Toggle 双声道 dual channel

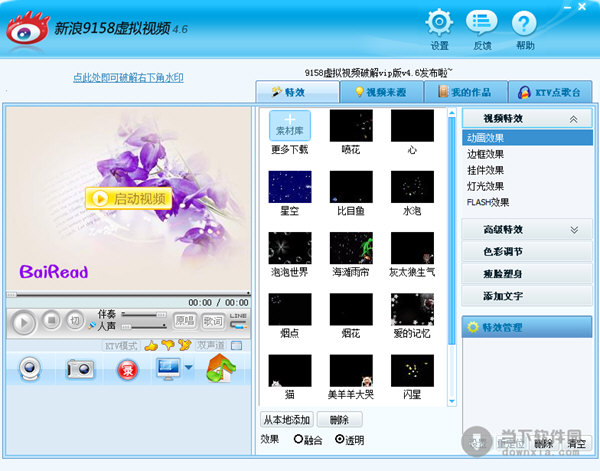[211, 346]
